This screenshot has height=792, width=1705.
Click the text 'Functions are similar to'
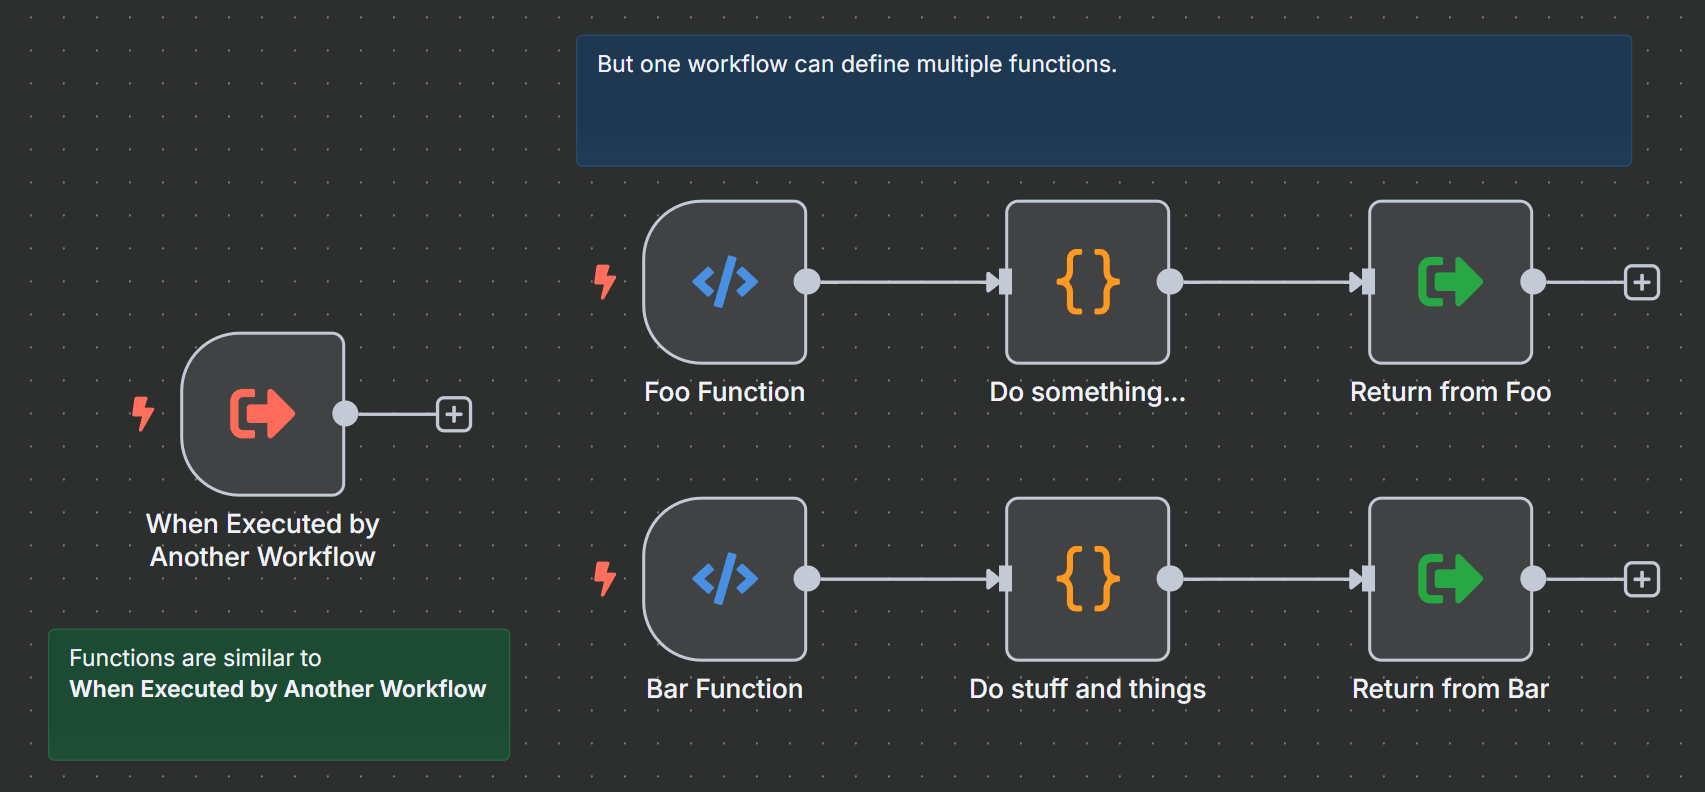(x=195, y=658)
